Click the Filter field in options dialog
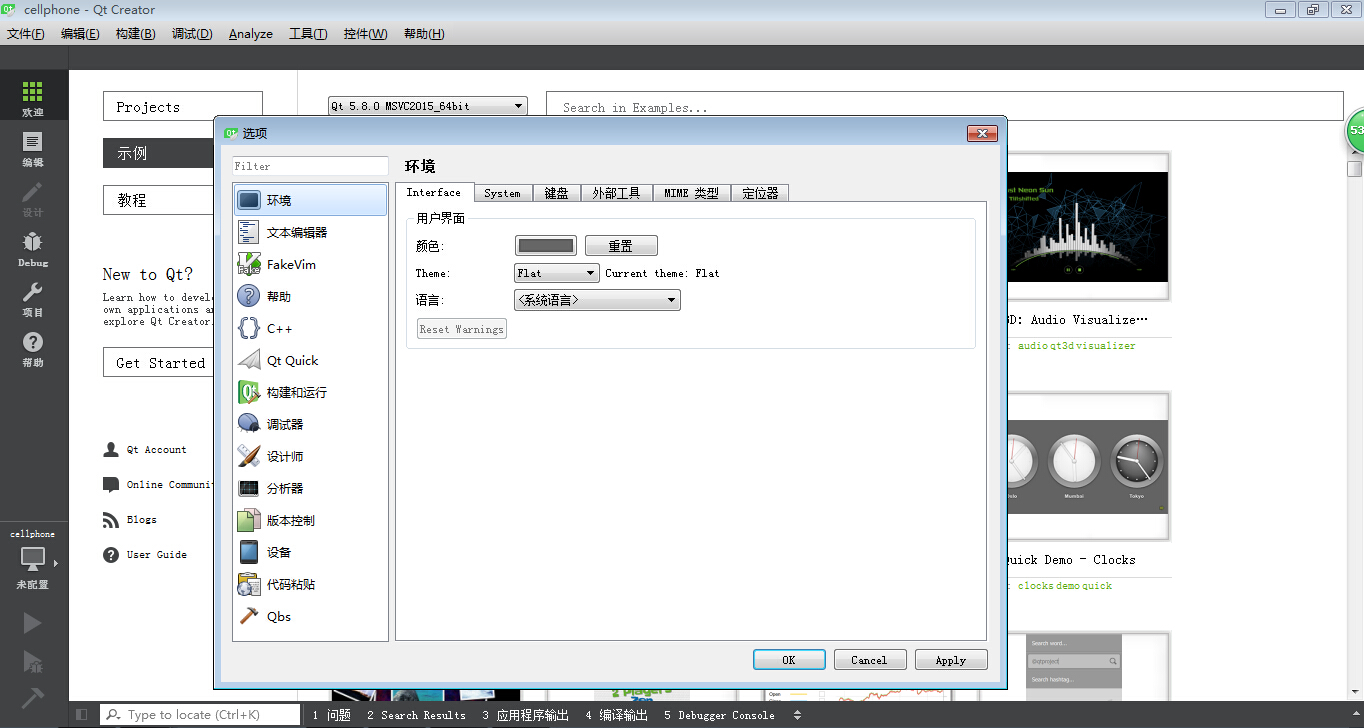The height and width of the screenshot is (728, 1364). click(310, 166)
